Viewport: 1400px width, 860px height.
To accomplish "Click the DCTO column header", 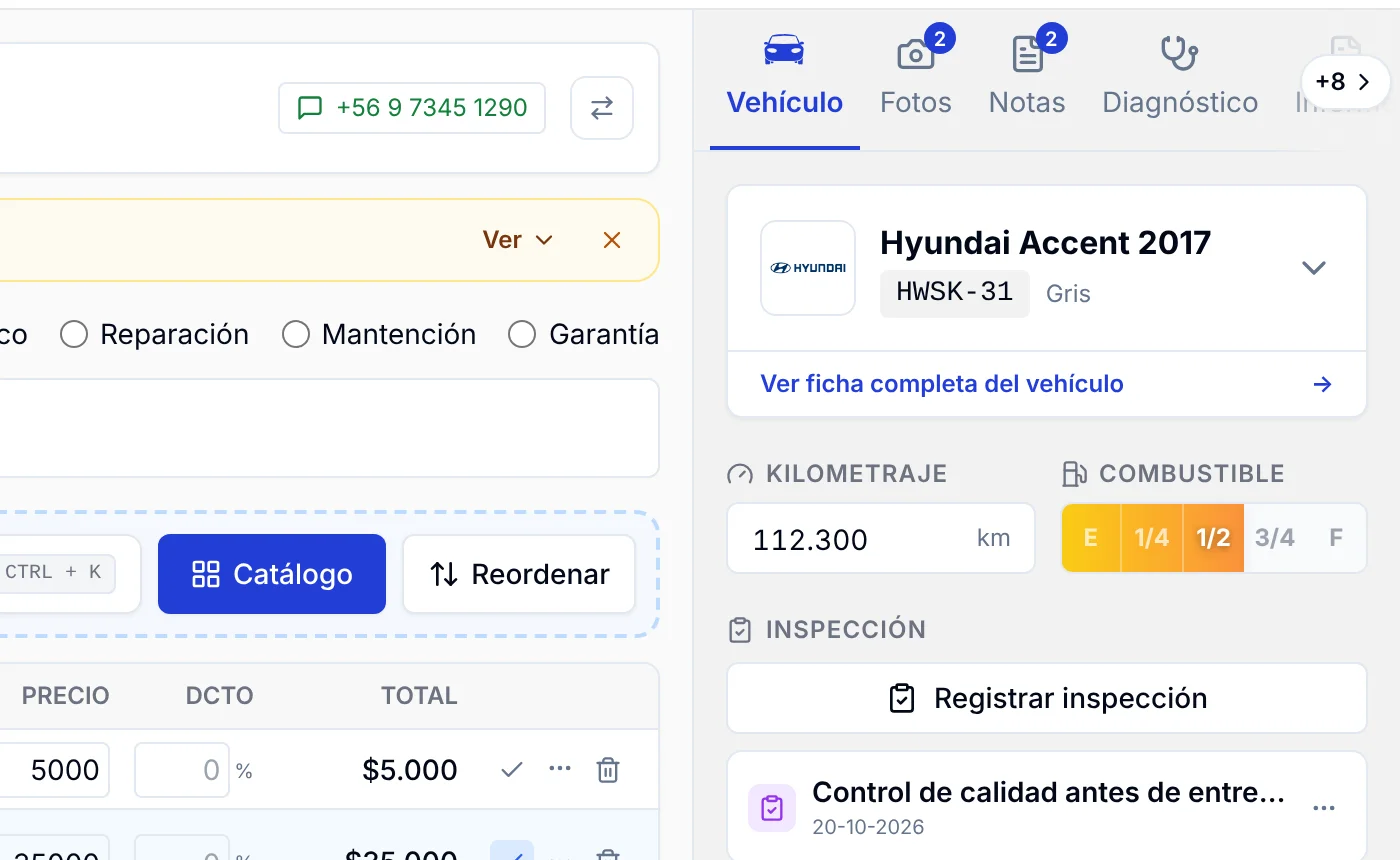I will point(220,696).
